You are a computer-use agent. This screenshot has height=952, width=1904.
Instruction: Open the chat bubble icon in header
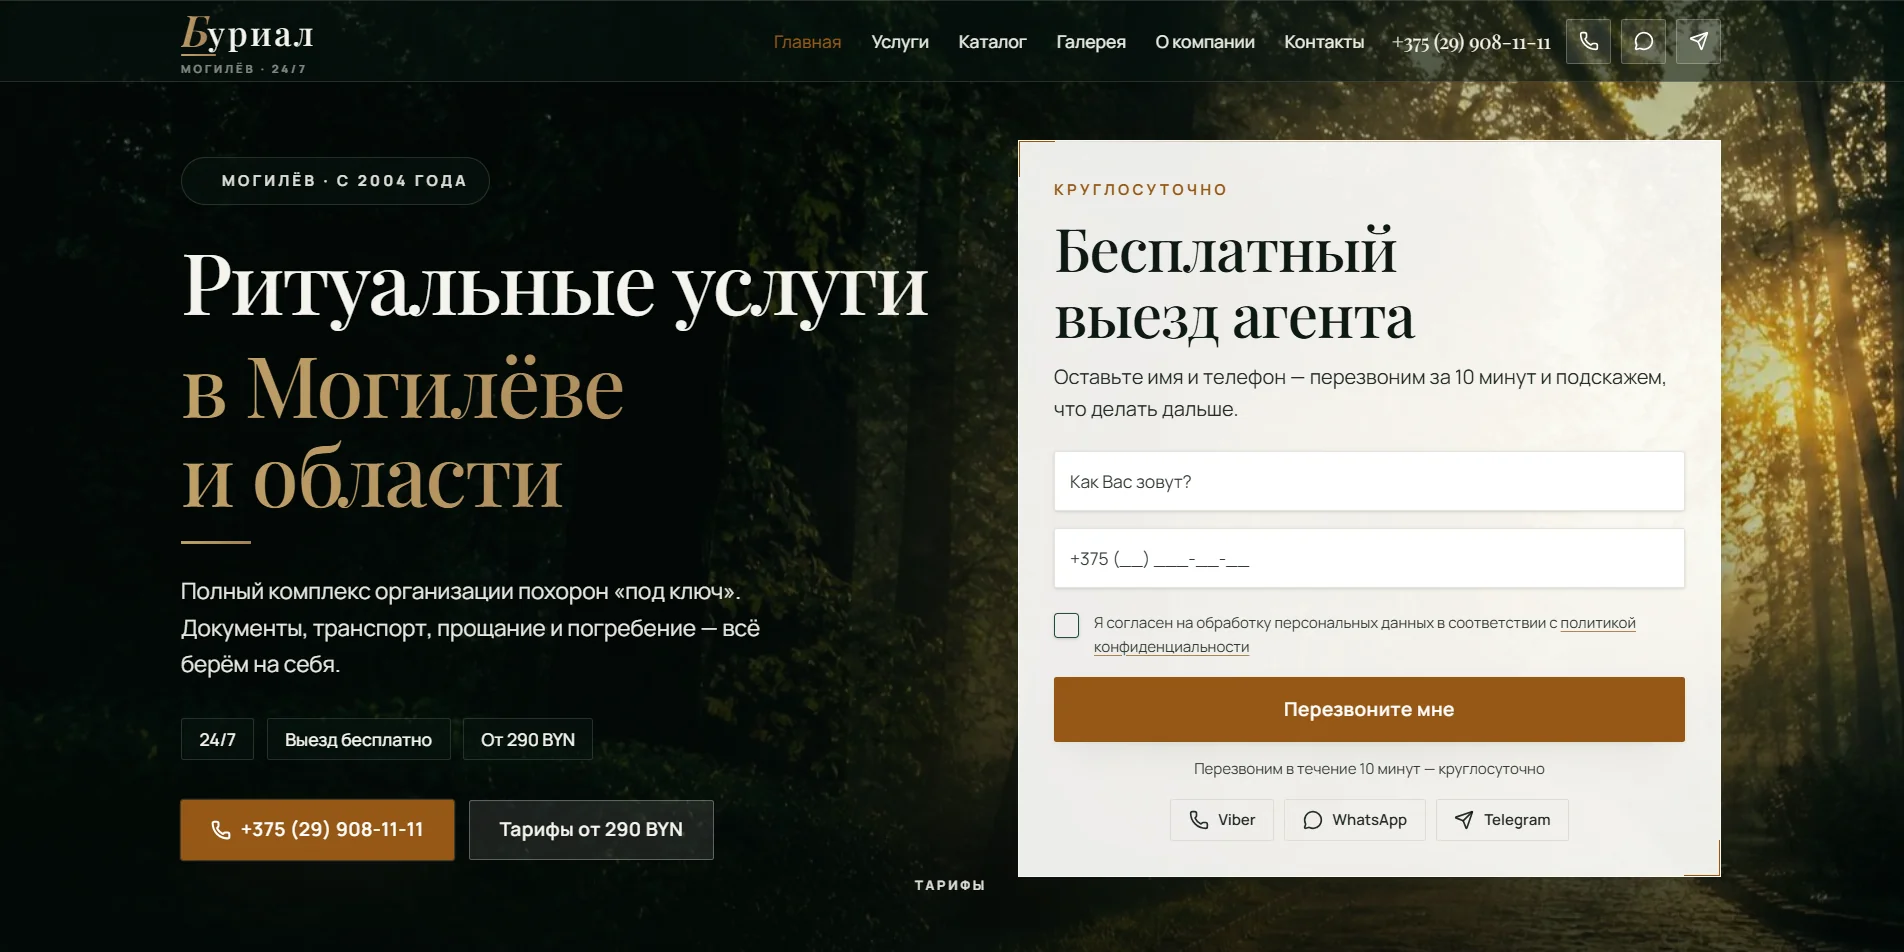(1643, 41)
